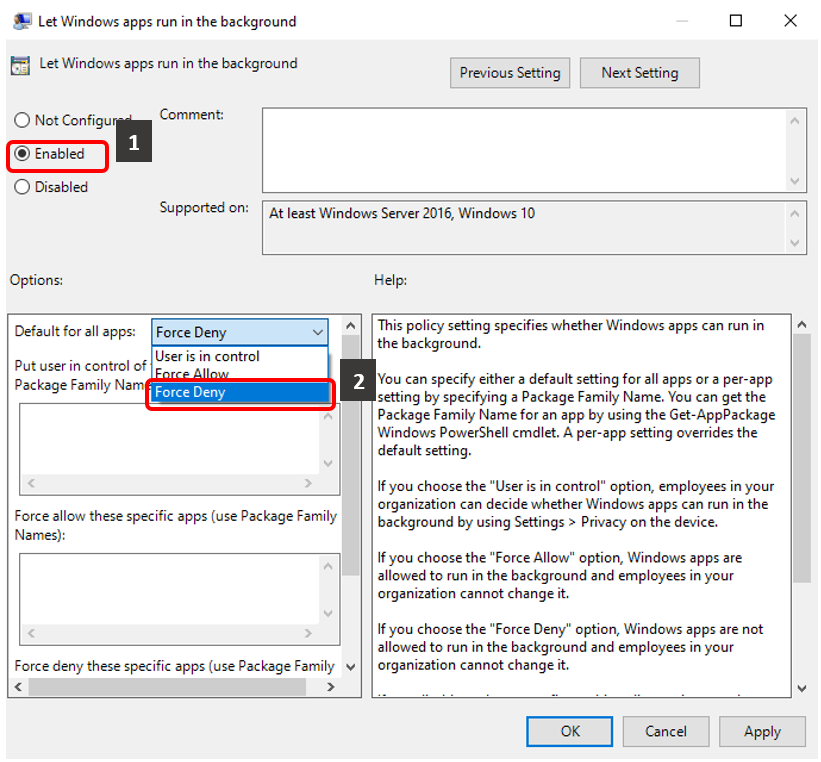Click inside the Comment text box
This screenshot has width=821, height=762.
pyautogui.click(x=524, y=150)
